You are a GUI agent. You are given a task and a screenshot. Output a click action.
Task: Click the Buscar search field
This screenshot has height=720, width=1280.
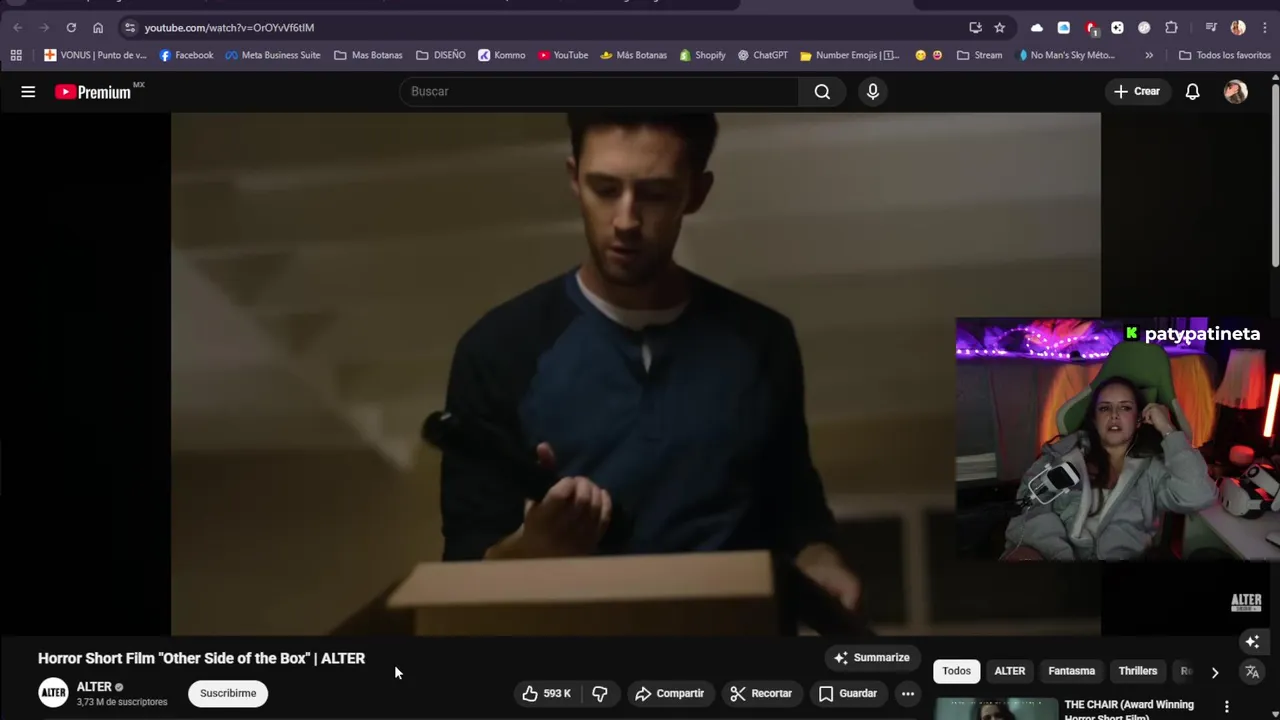(598, 91)
